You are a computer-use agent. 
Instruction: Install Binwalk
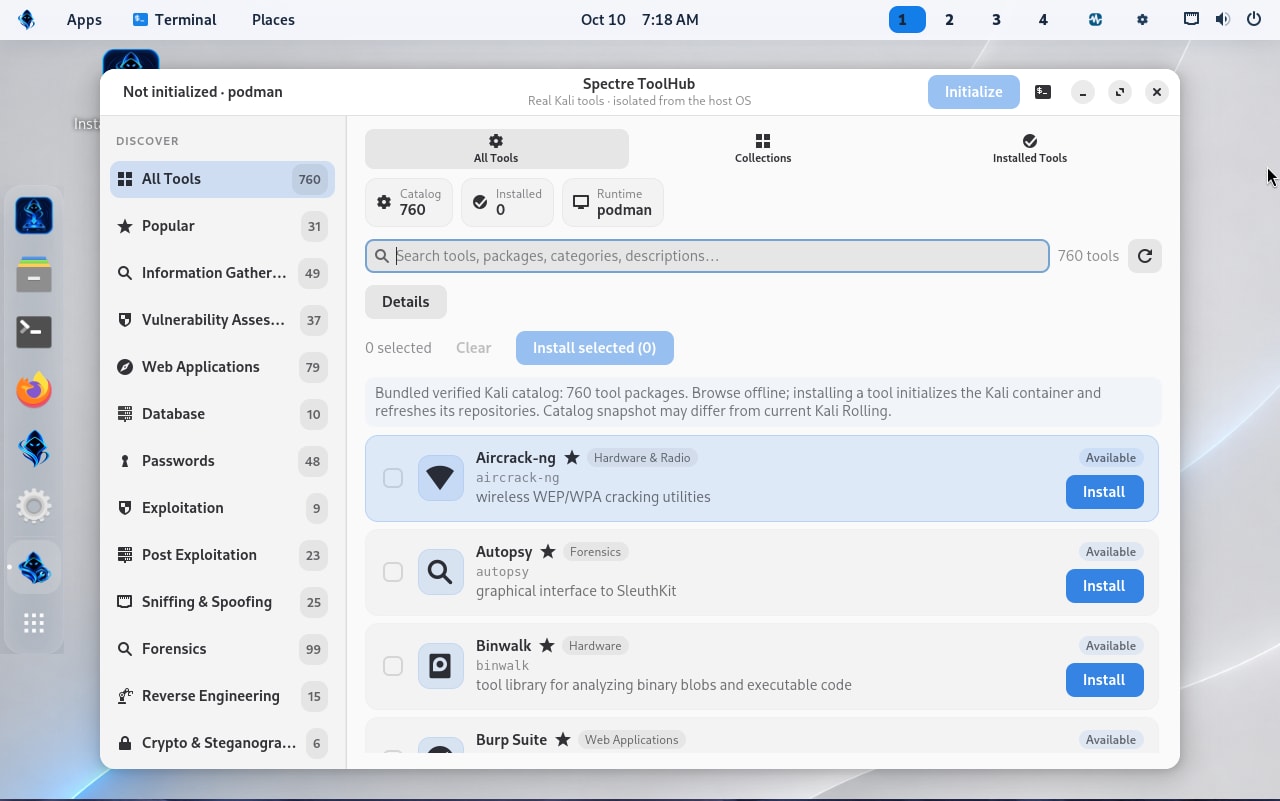pos(1104,680)
